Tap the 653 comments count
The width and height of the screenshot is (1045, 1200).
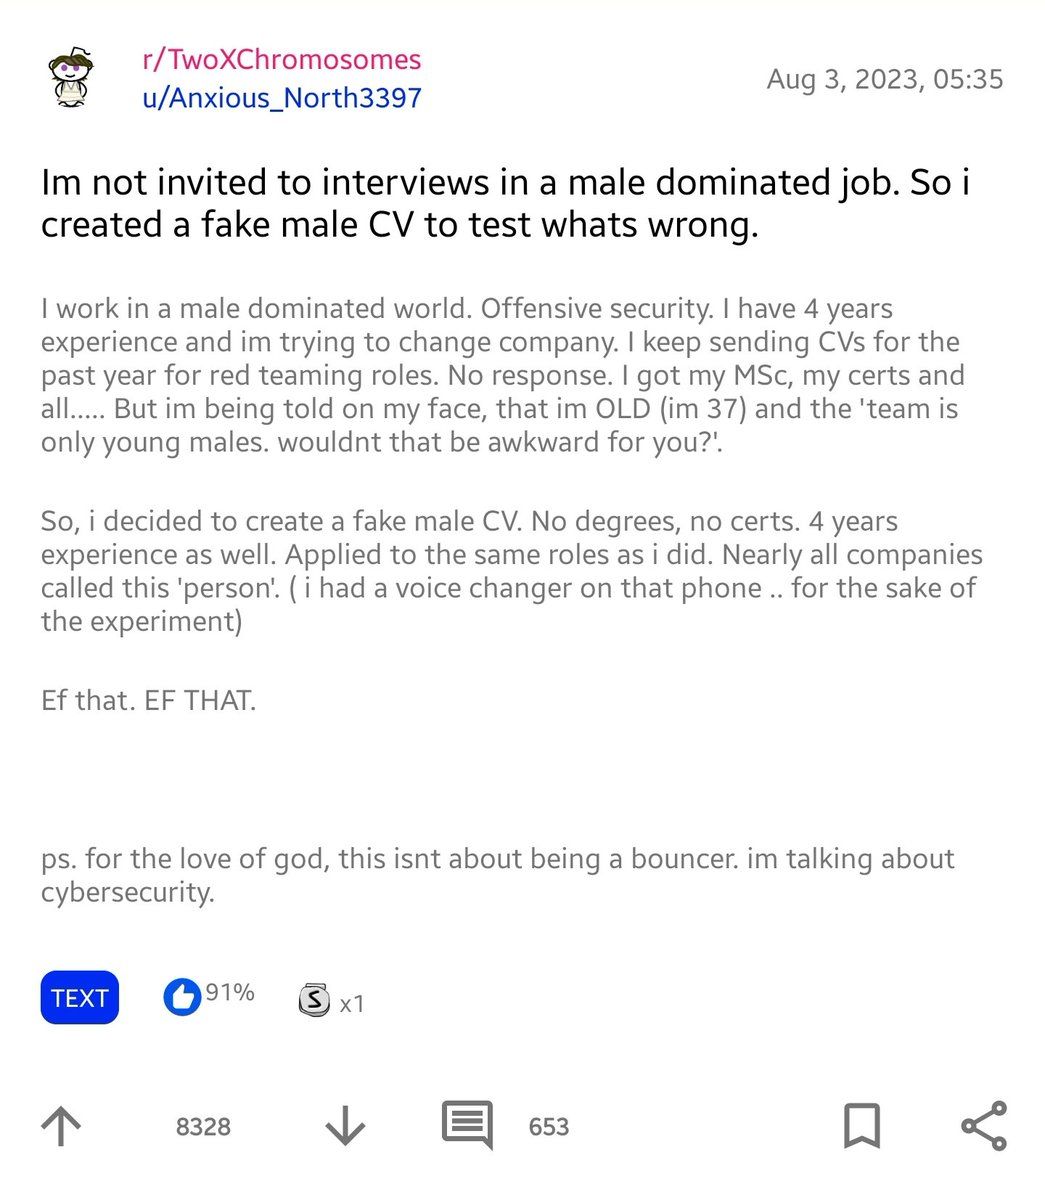pos(549,1127)
